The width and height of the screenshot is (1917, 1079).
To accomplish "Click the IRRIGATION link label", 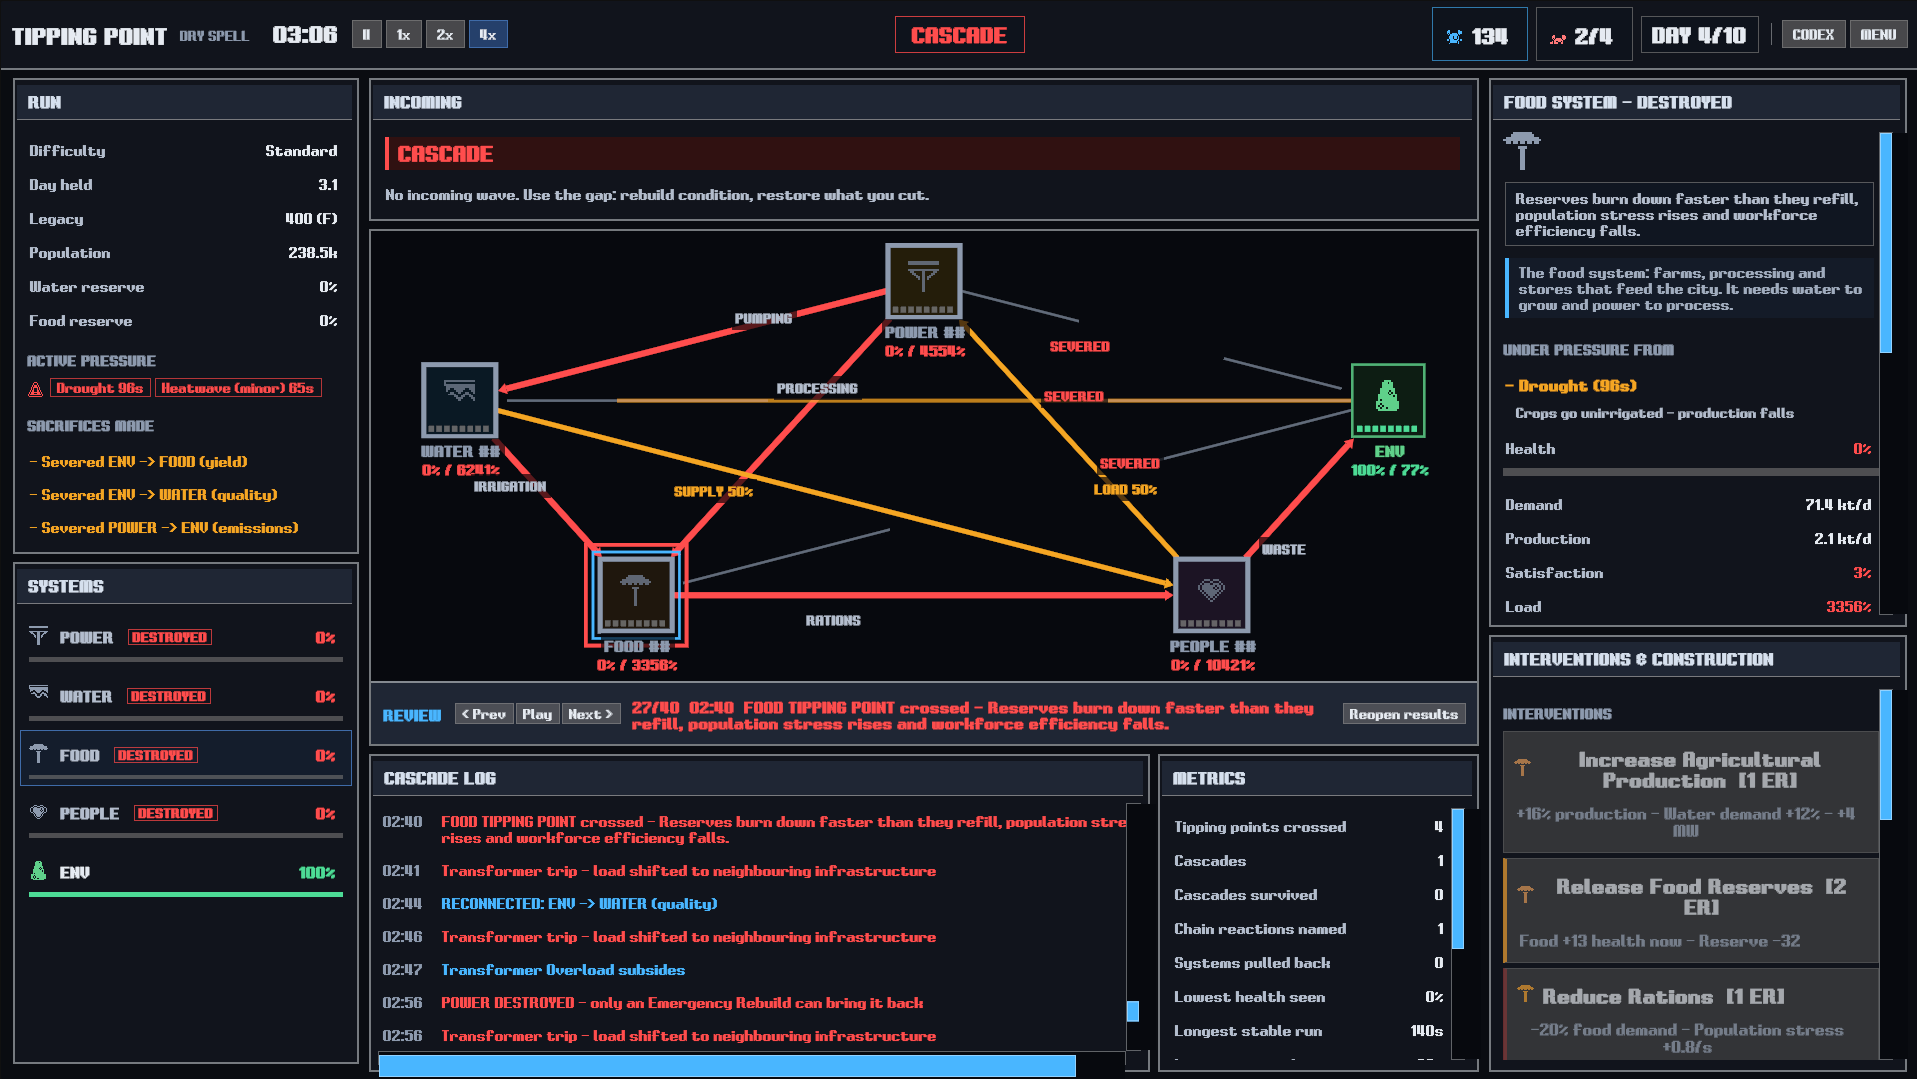I will pos(510,486).
